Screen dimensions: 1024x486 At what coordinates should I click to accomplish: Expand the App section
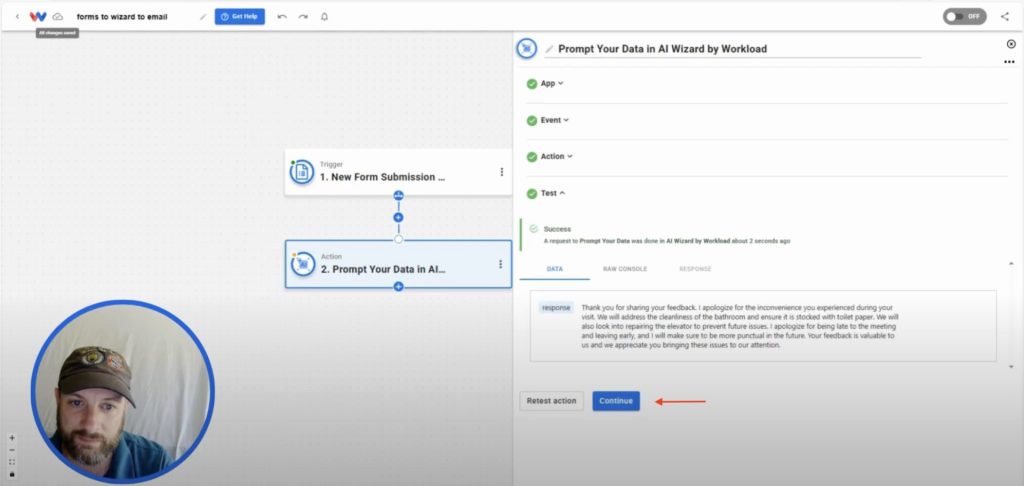point(552,84)
